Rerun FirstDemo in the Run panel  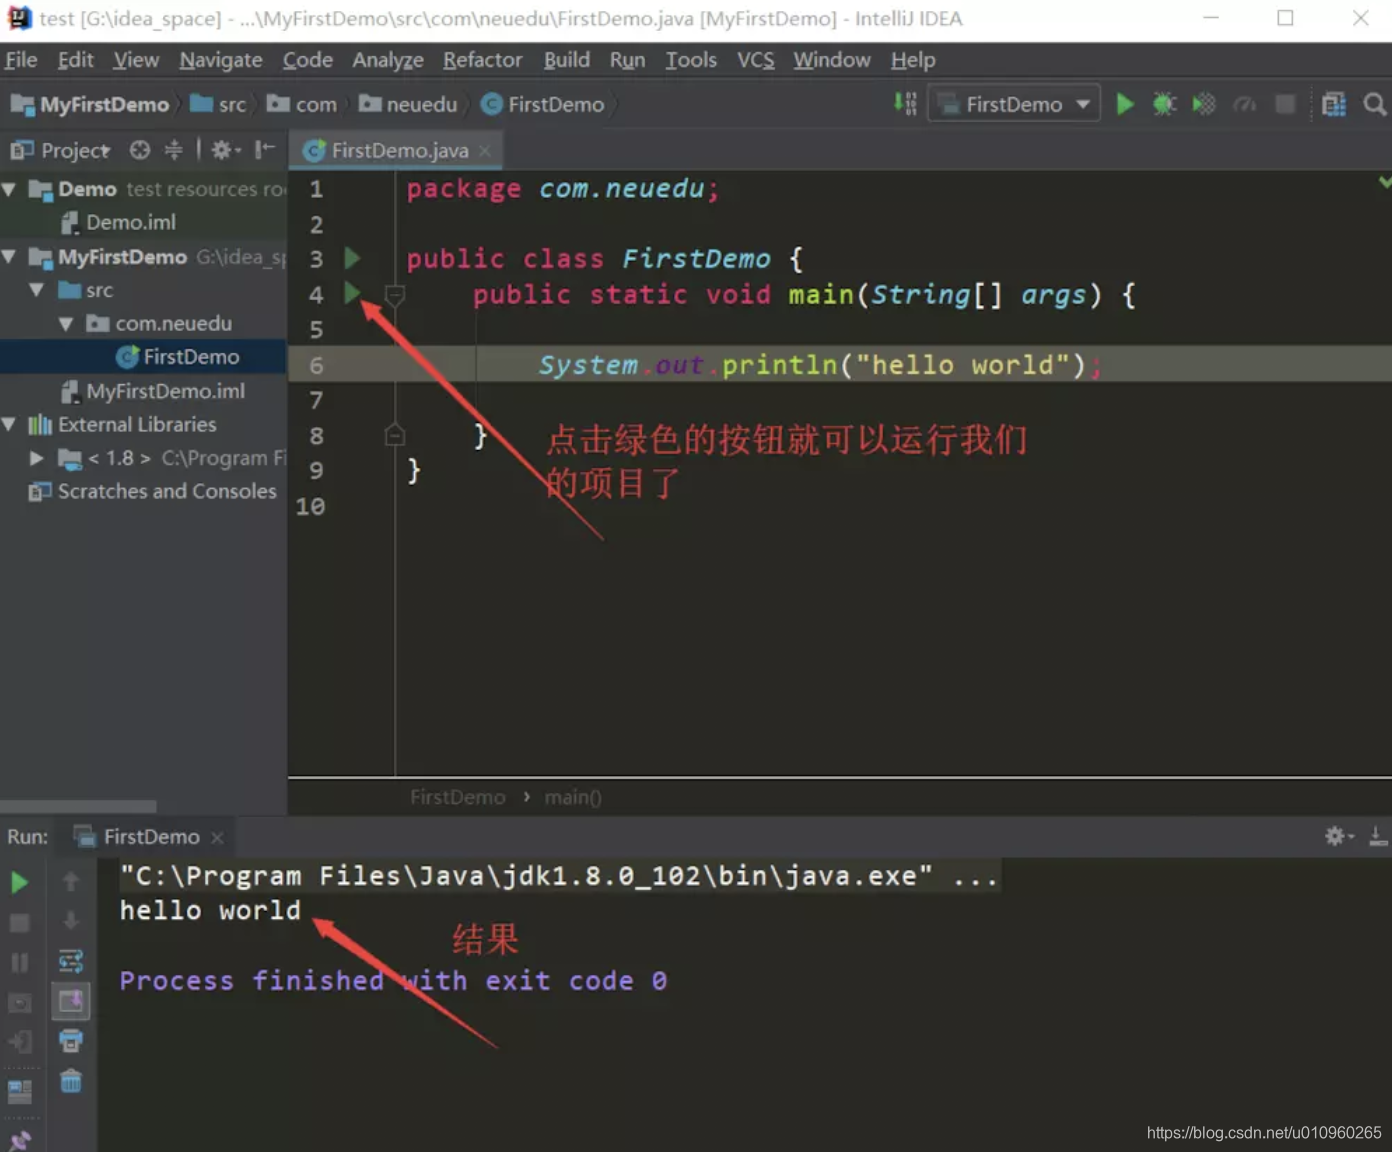pos(19,883)
